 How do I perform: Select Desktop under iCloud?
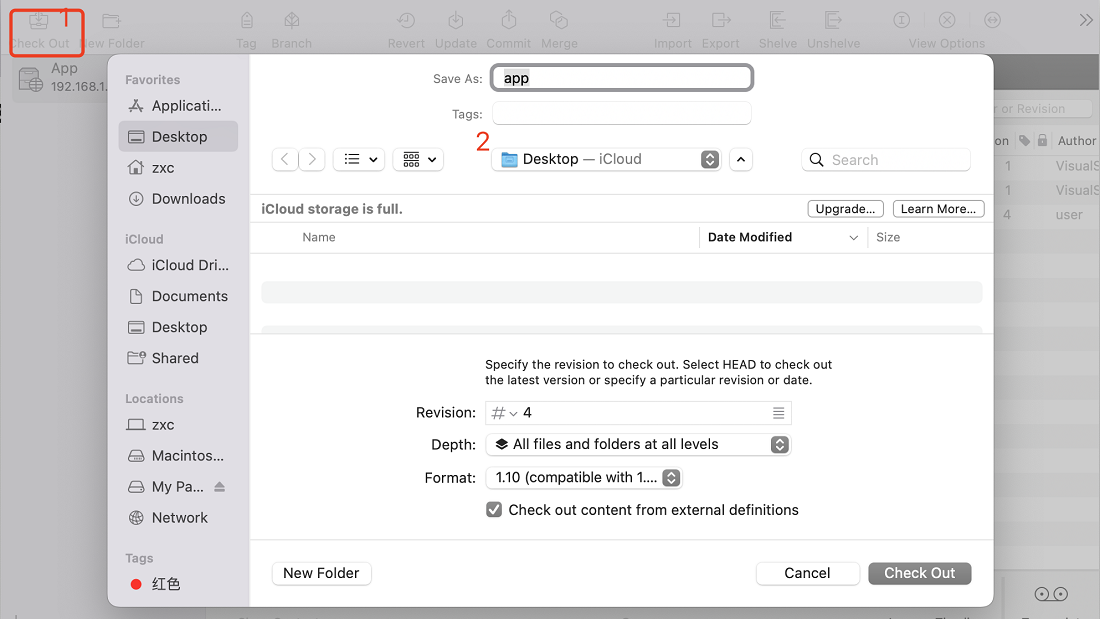pyautogui.click(x=178, y=327)
